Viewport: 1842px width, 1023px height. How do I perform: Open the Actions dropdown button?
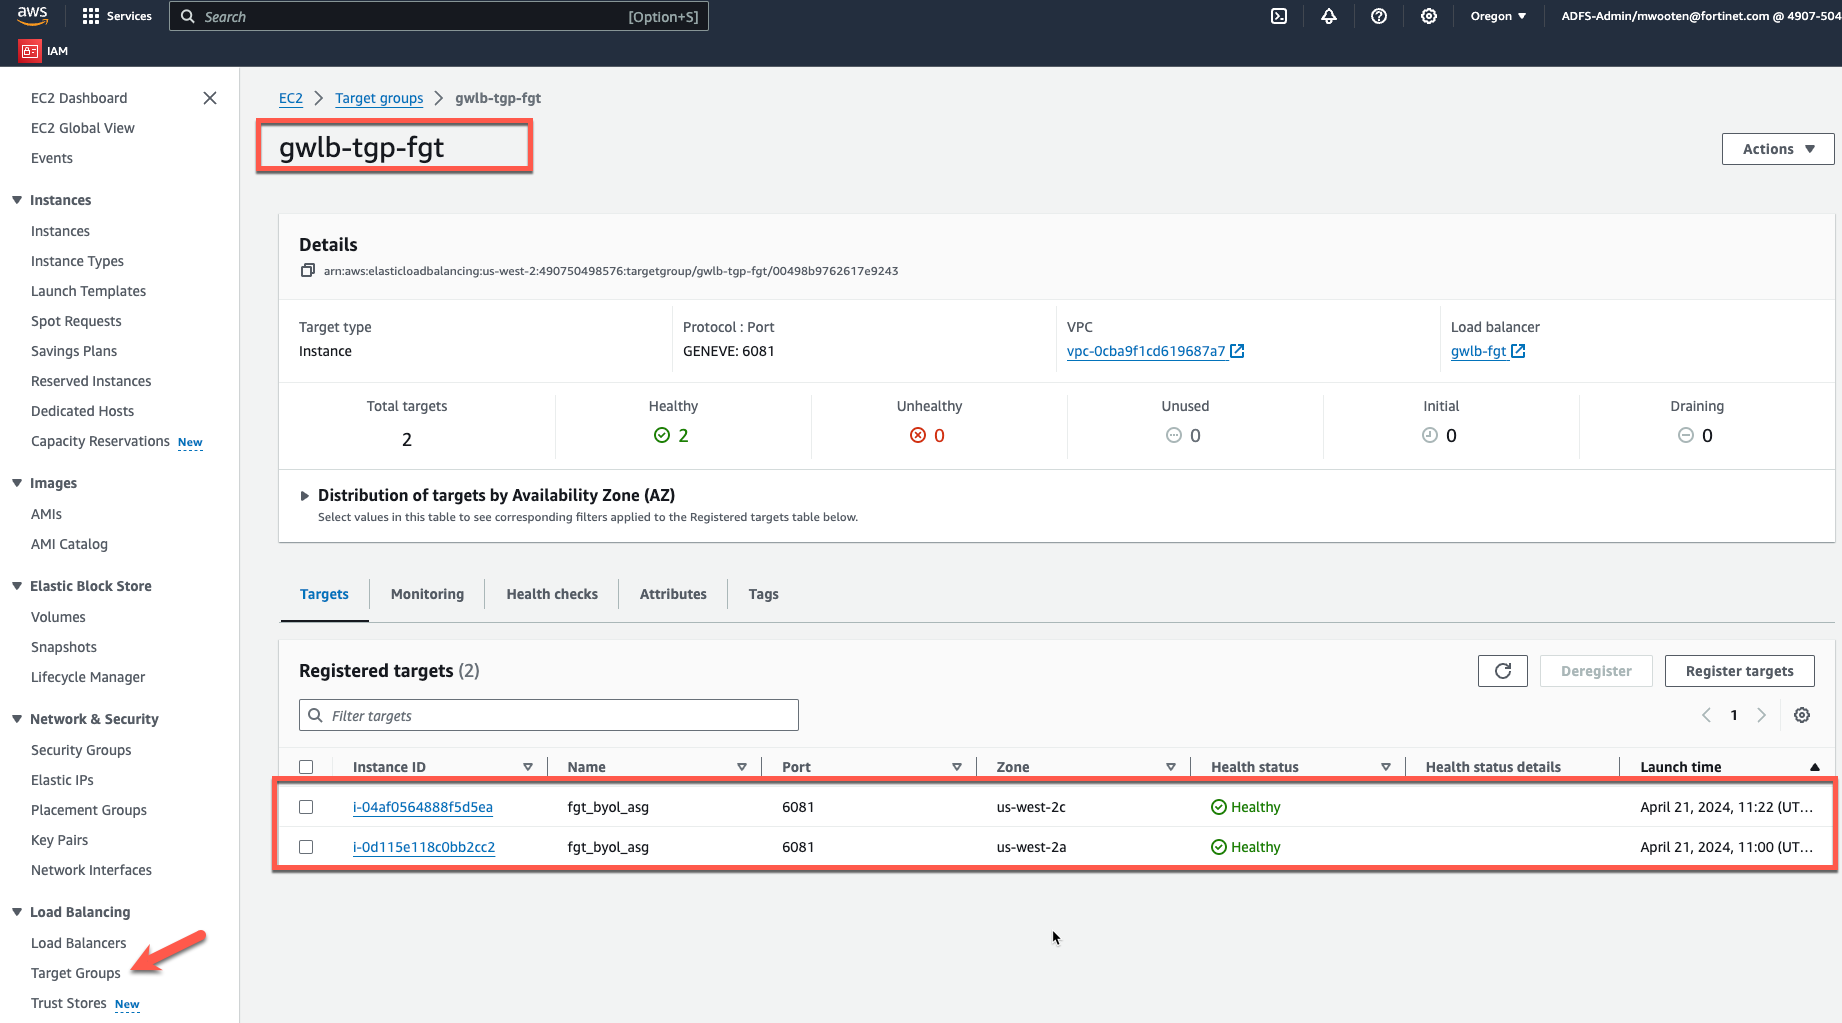pos(1778,149)
